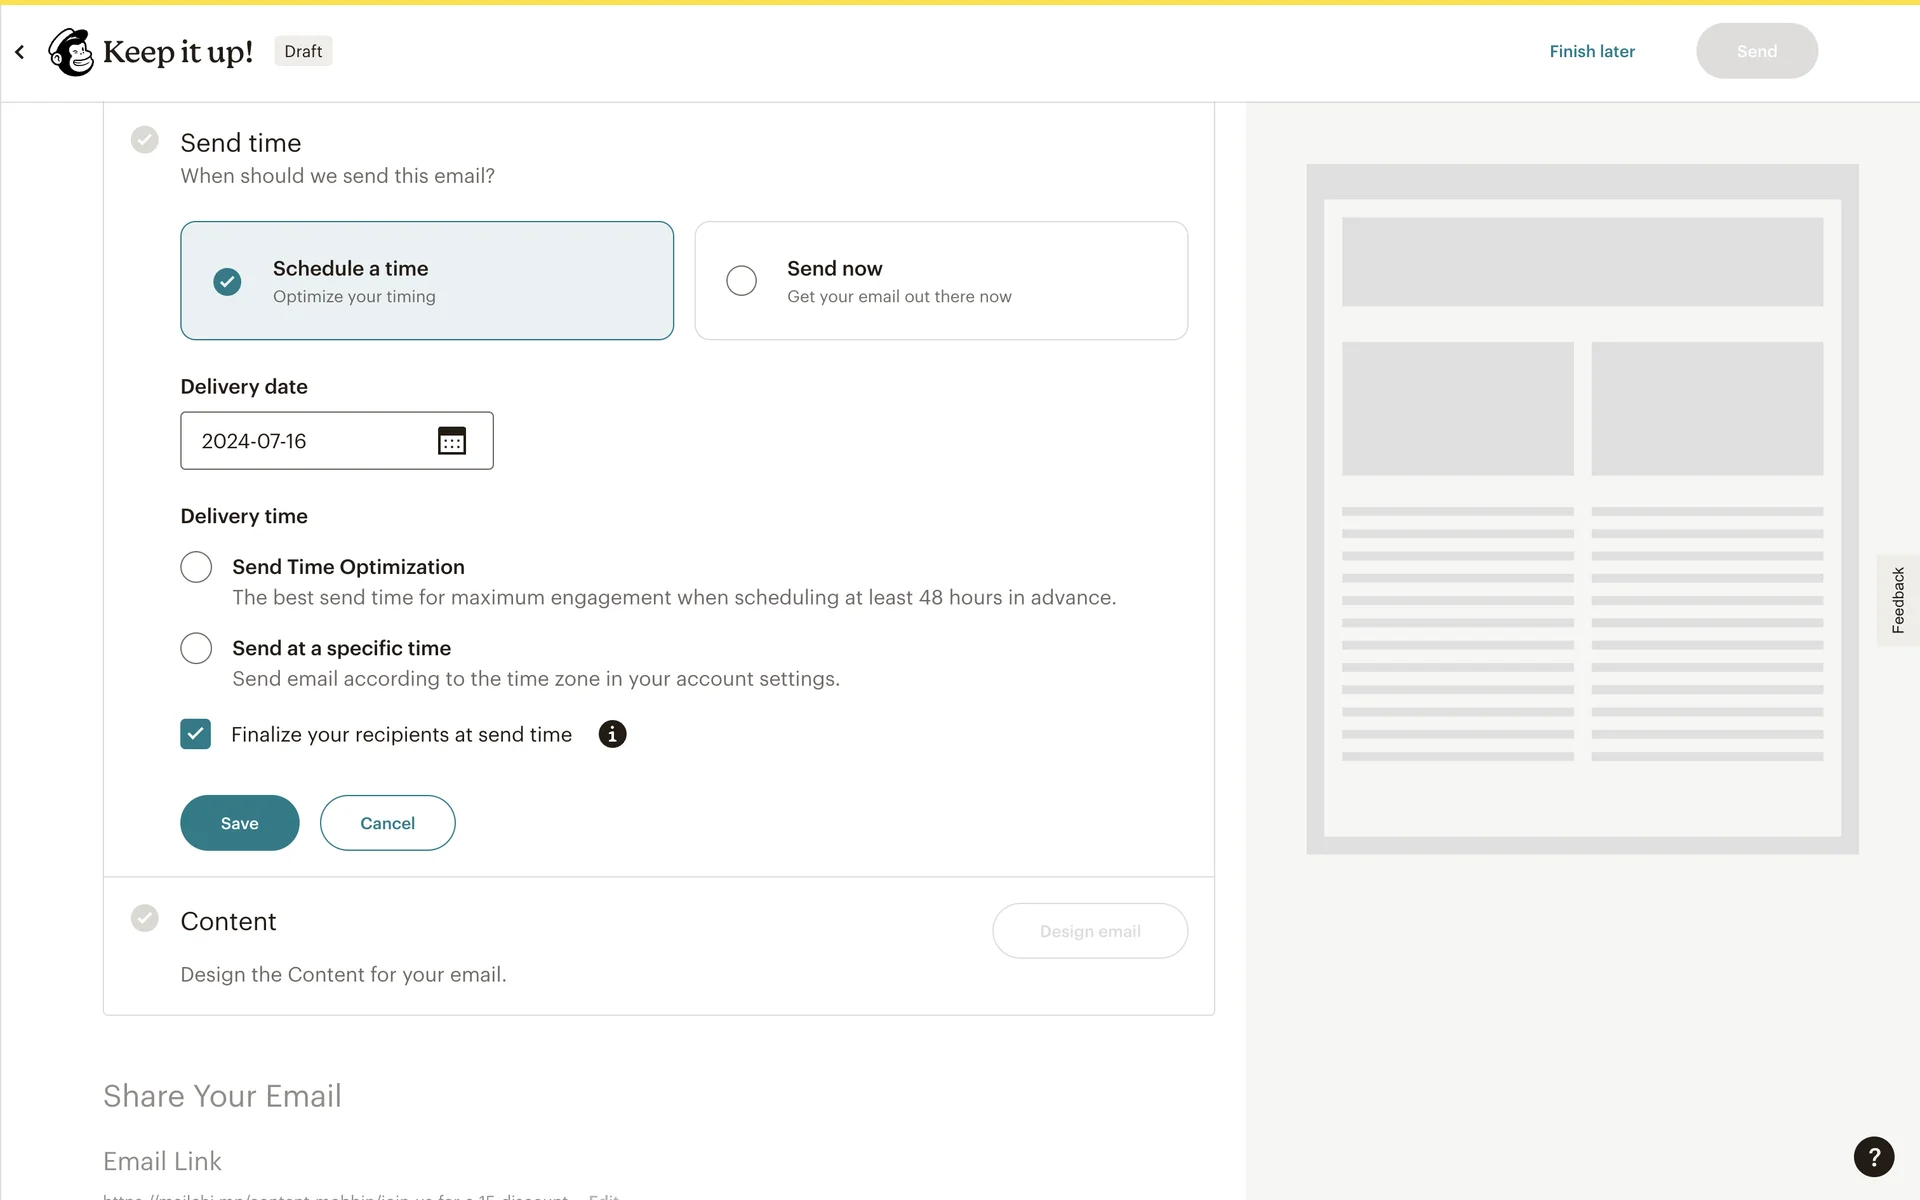Open the delivery date calendar icon
The height and width of the screenshot is (1200, 1920).
tap(452, 441)
